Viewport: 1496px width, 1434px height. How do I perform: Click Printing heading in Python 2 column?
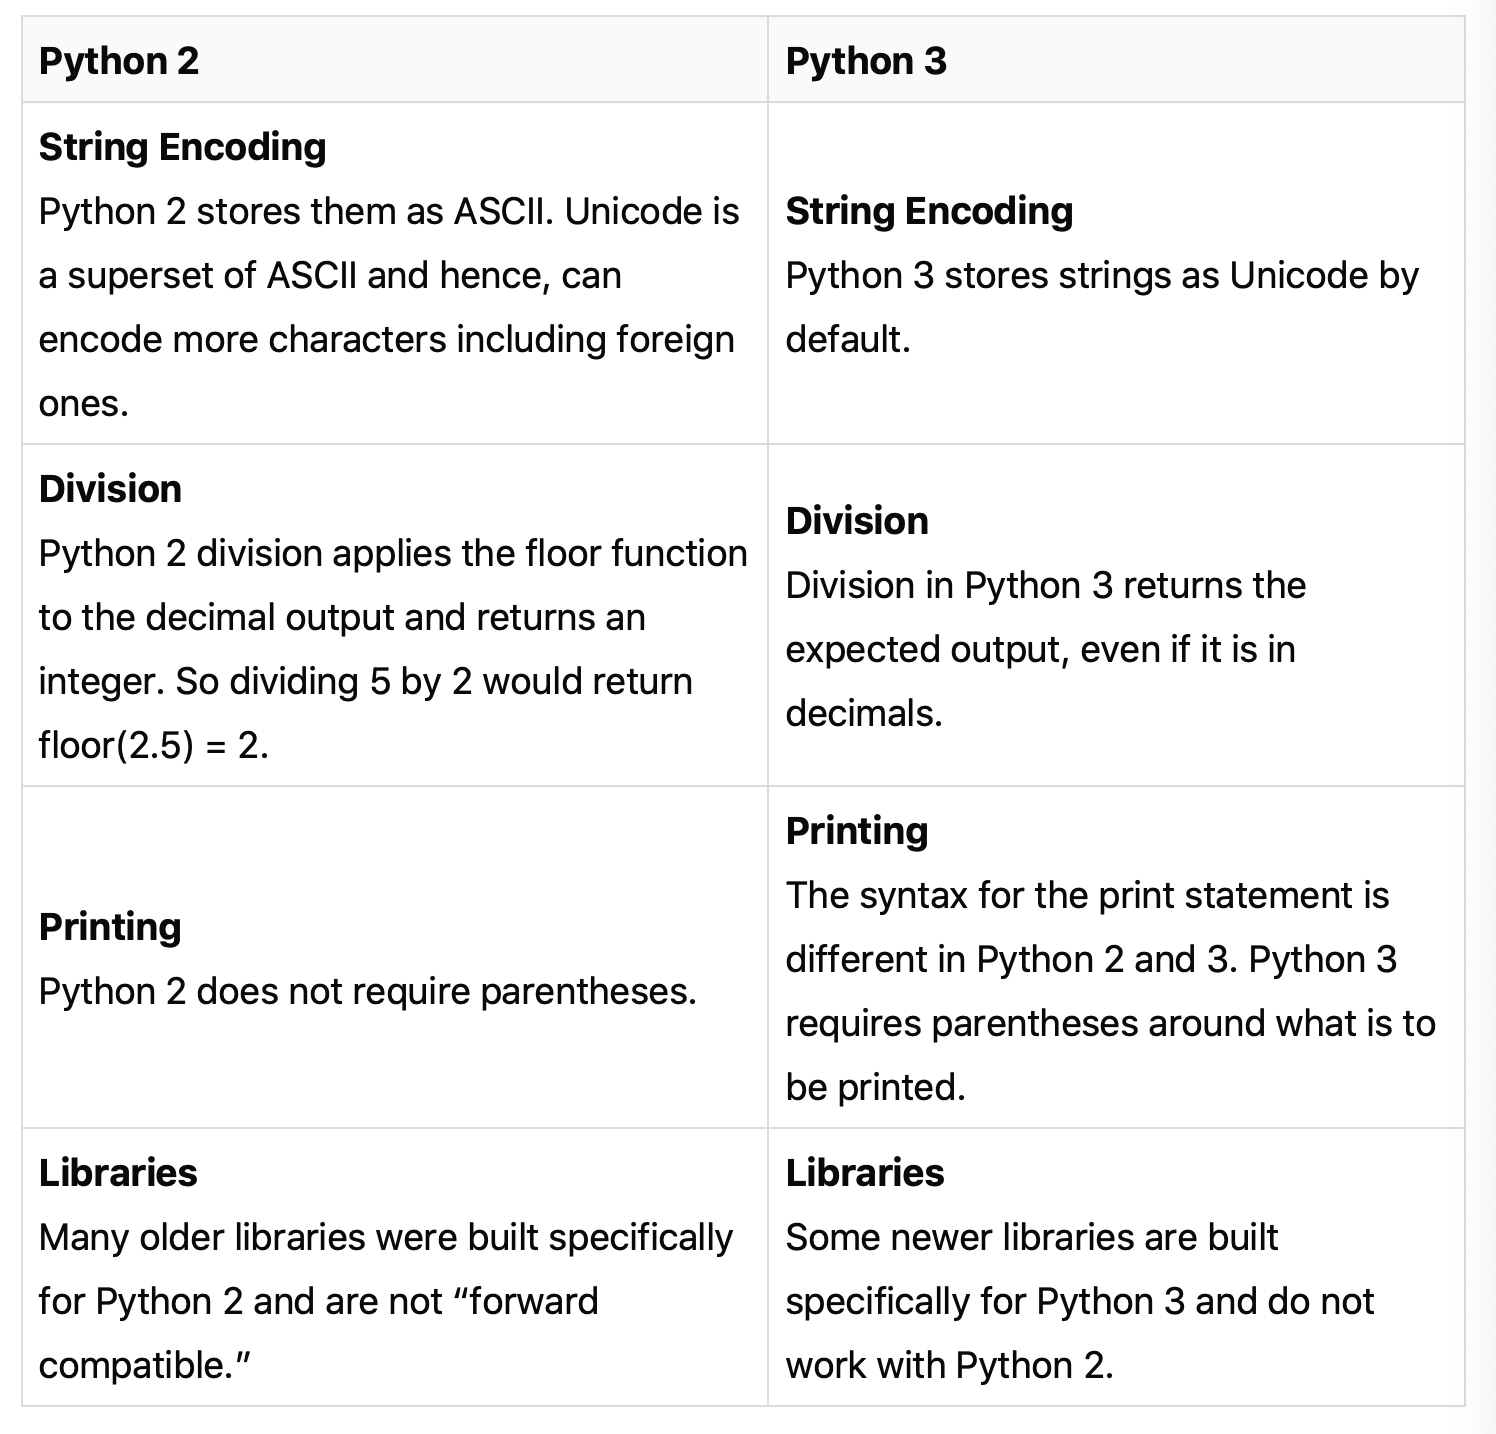coord(110,927)
